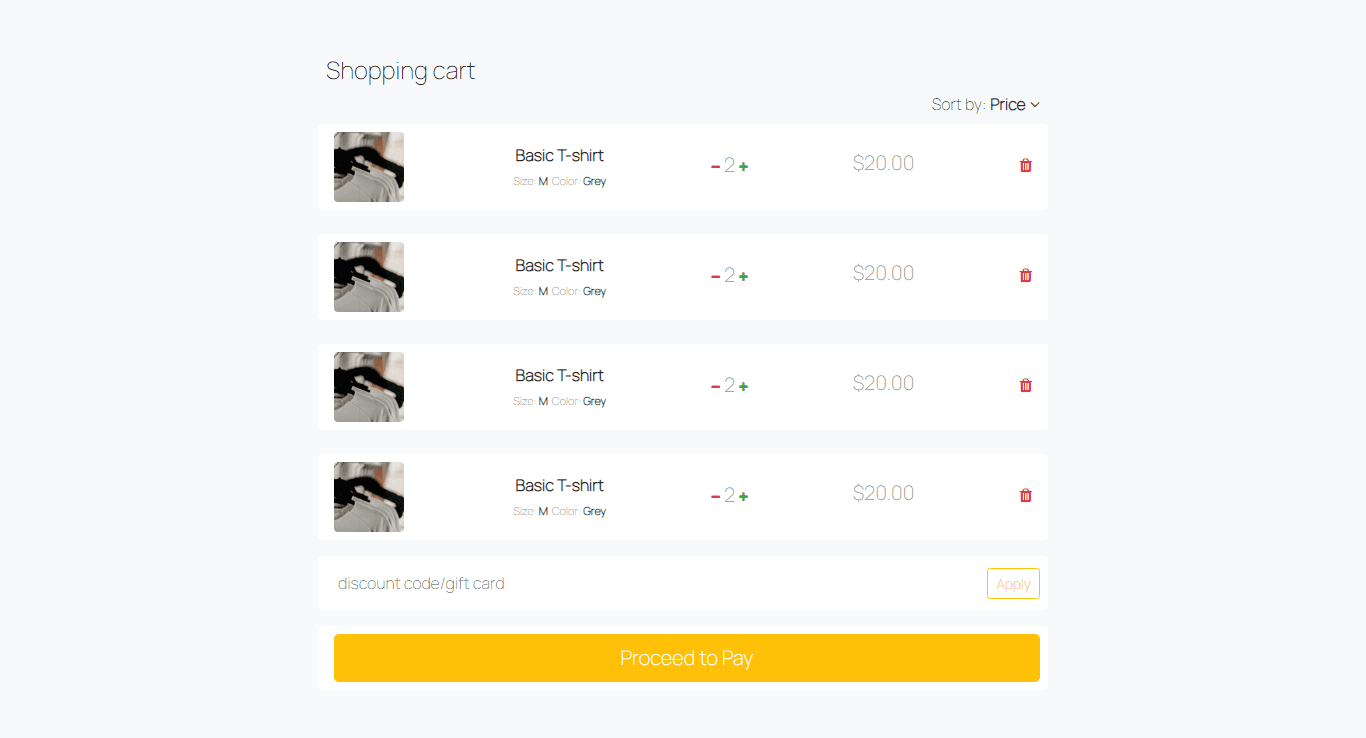The height and width of the screenshot is (738, 1366).
Task: Delete the first Basic T-shirt using trash icon
Action: tap(1025, 164)
